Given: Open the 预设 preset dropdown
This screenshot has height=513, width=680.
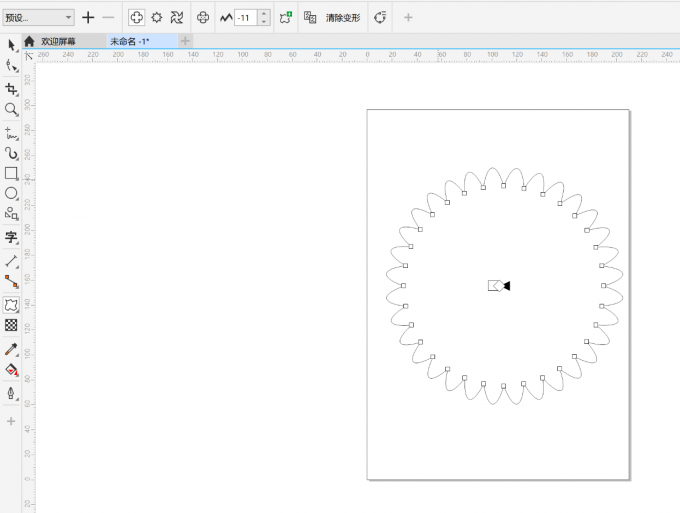Looking at the screenshot, I should click(38, 17).
